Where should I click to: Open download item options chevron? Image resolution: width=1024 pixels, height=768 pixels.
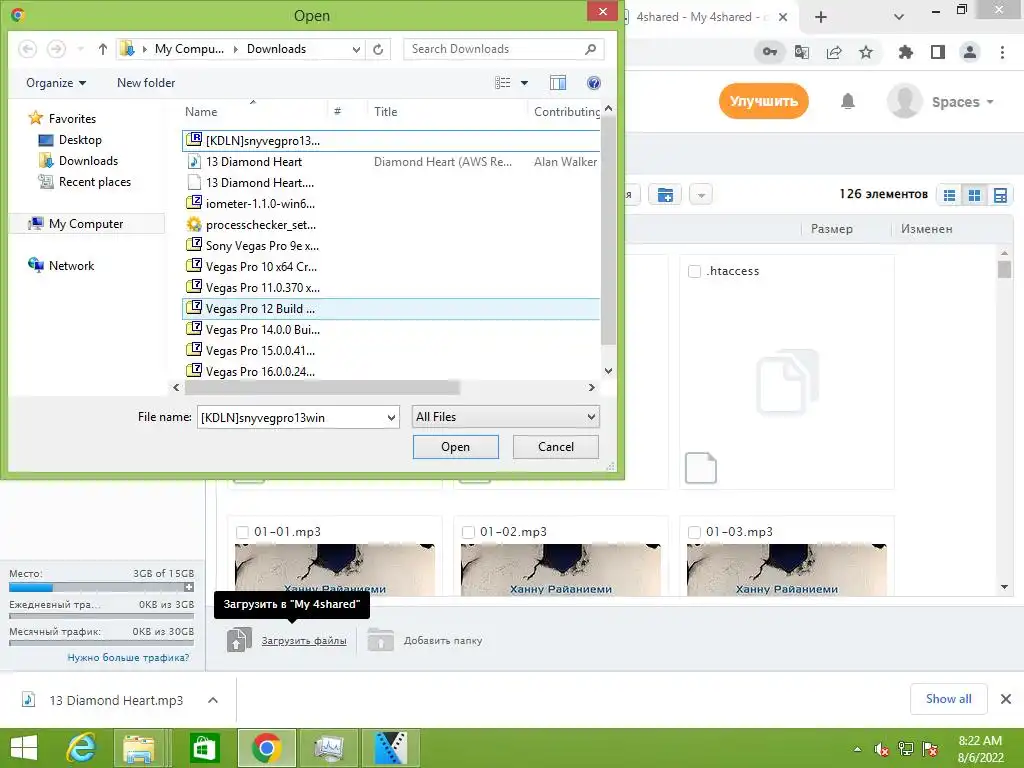[x=213, y=700]
